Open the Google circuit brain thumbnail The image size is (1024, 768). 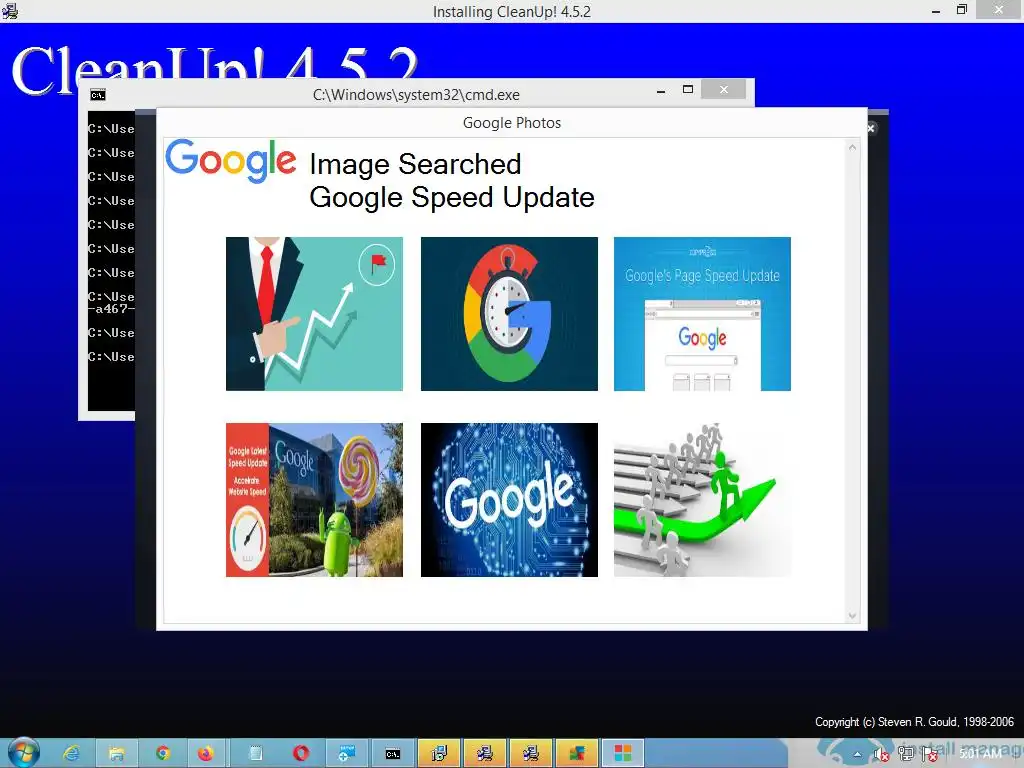tap(509, 500)
